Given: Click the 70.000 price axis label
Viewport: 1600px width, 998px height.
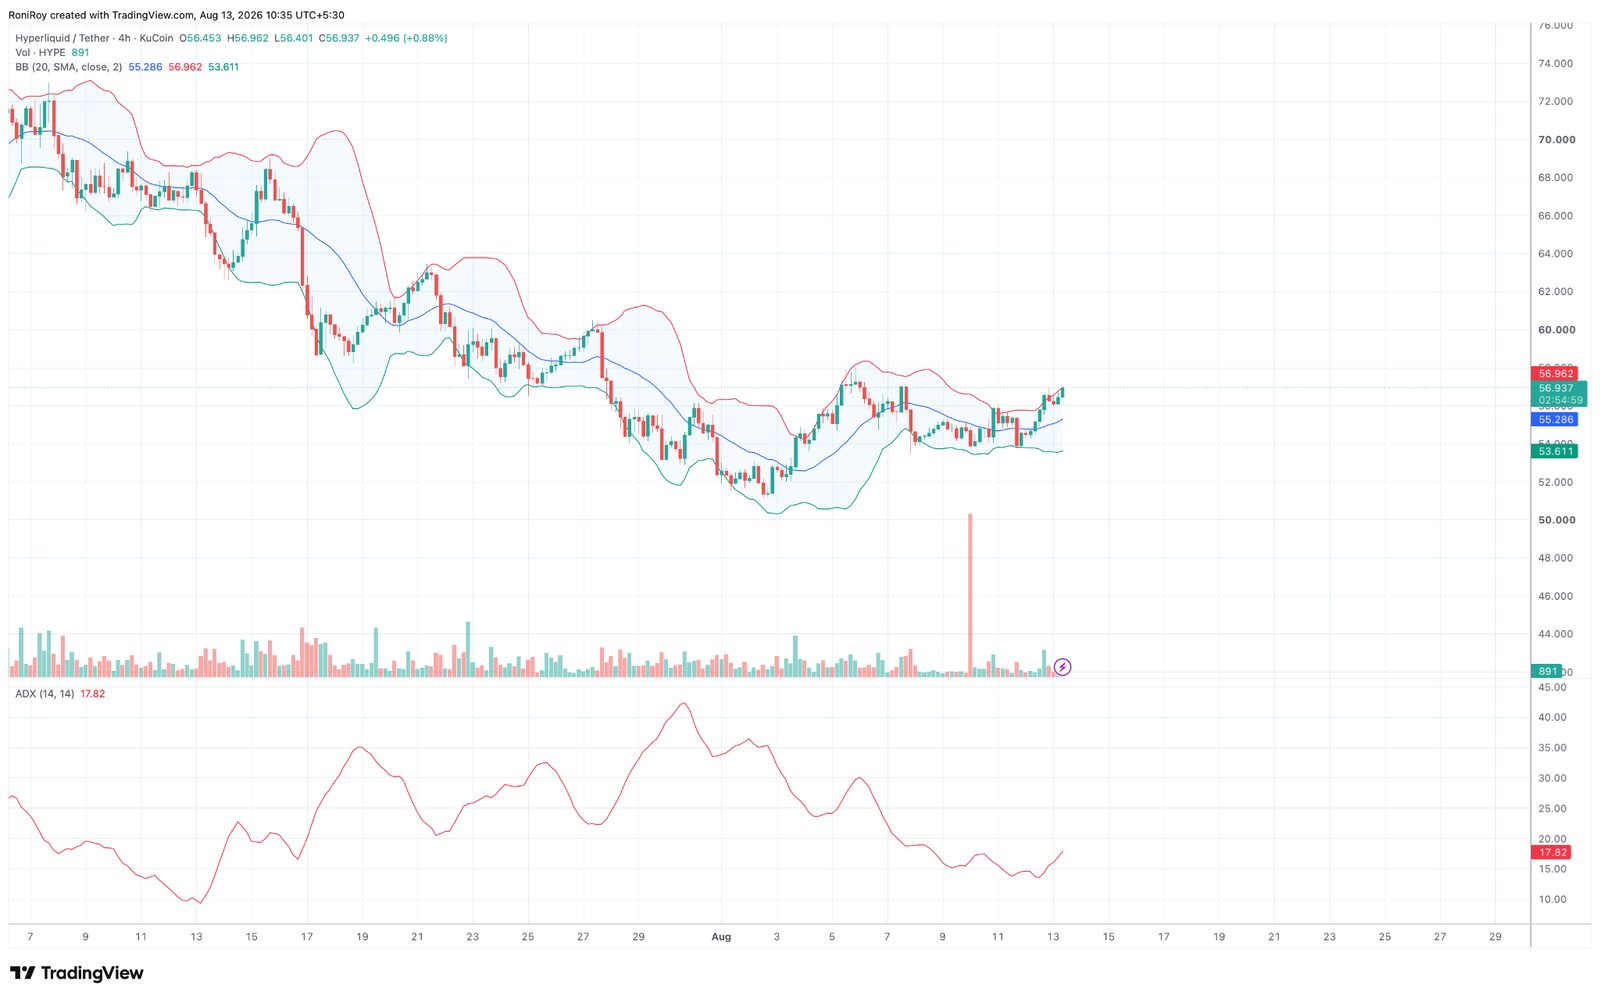Looking at the screenshot, I should (x=1557, y=140).
